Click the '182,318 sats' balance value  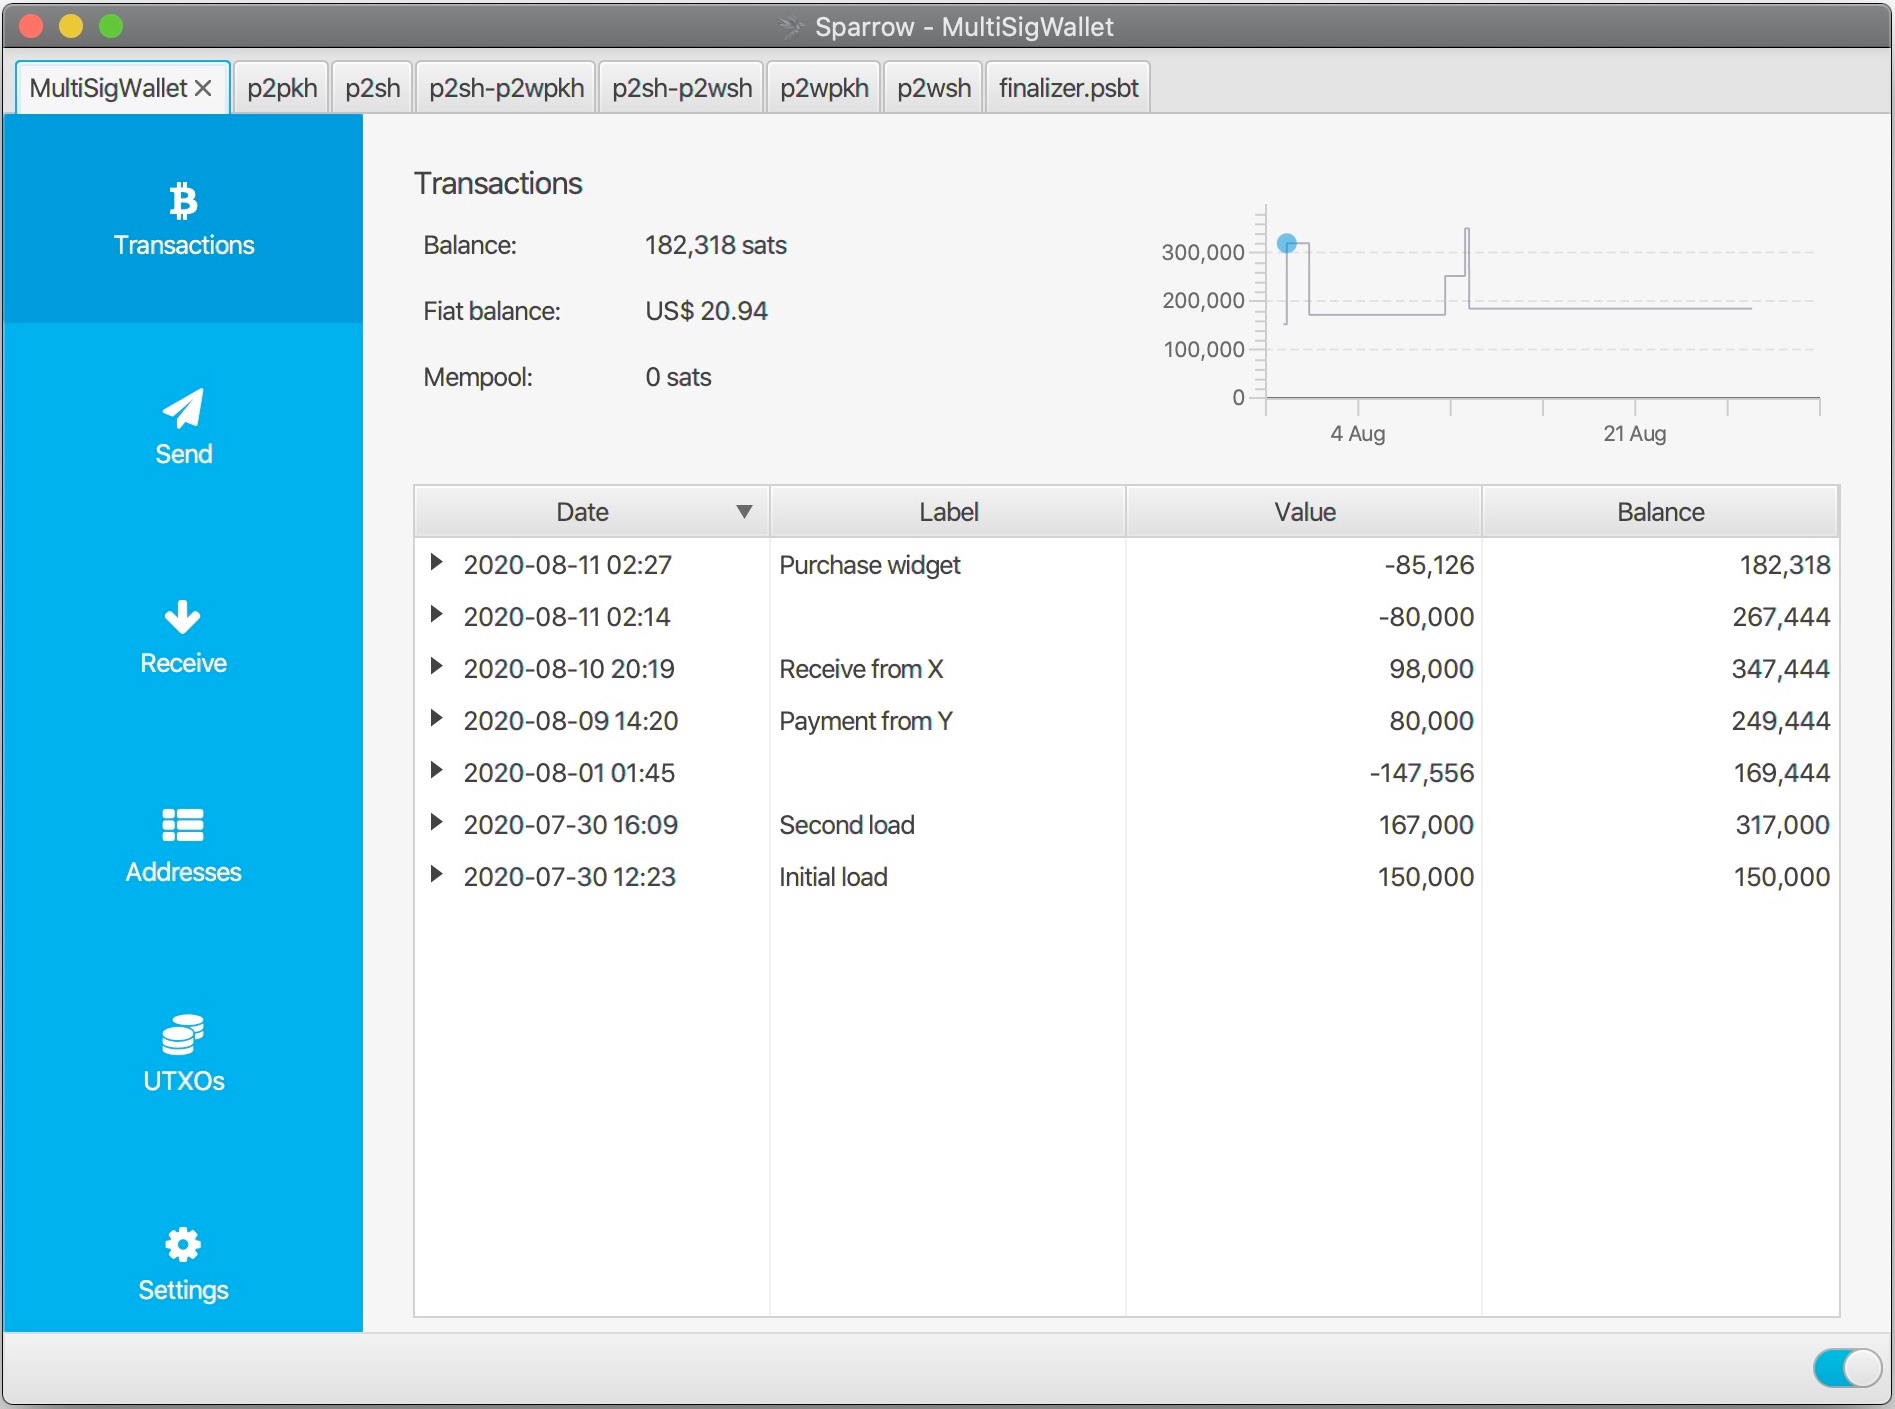[715, 245]
